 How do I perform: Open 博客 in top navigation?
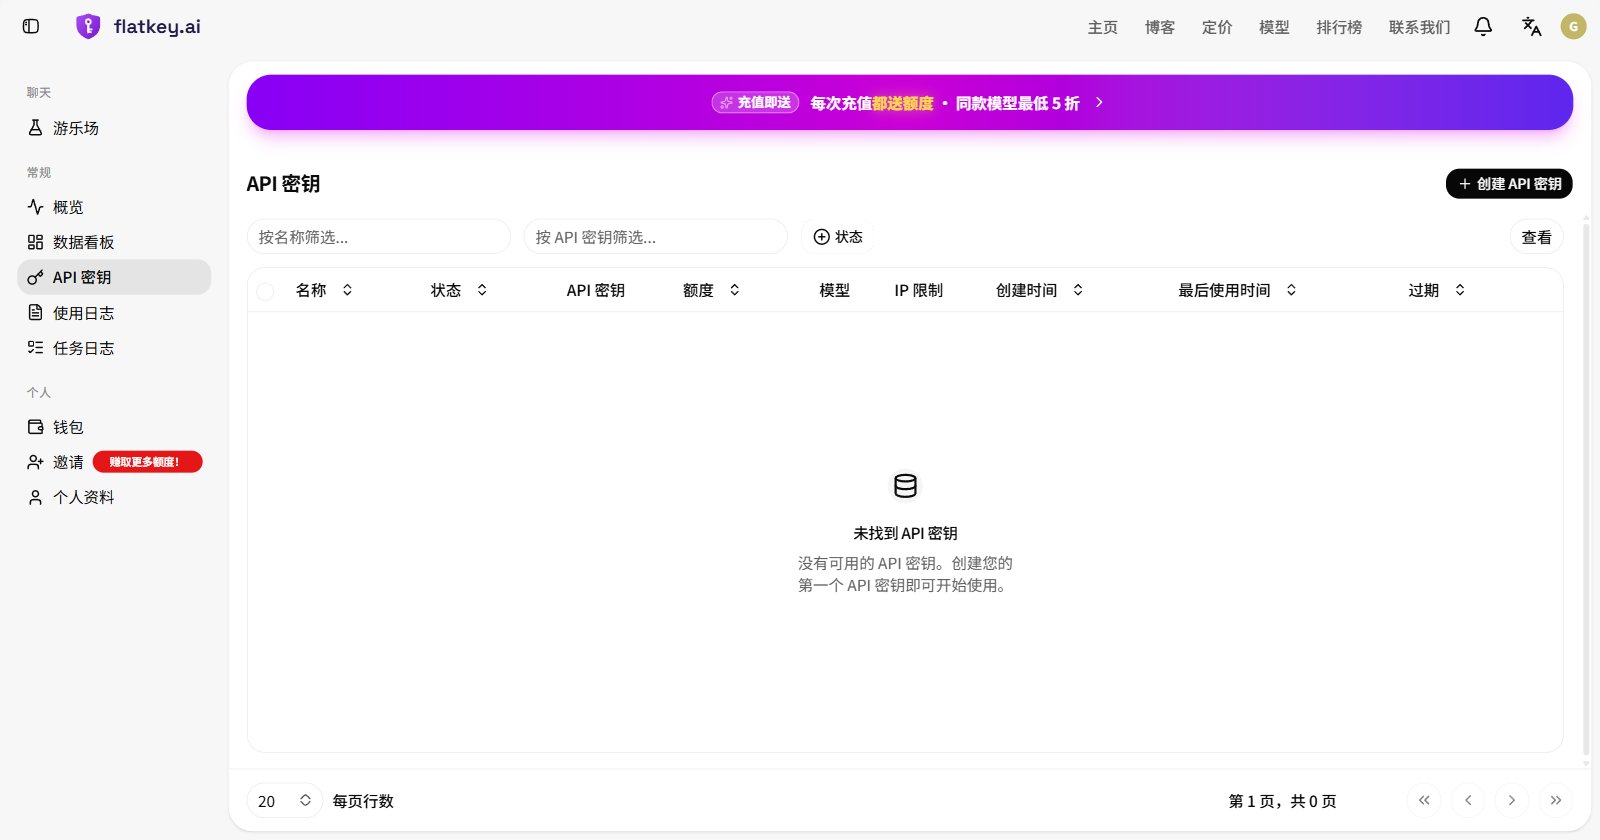click(x=1160, y=27)
